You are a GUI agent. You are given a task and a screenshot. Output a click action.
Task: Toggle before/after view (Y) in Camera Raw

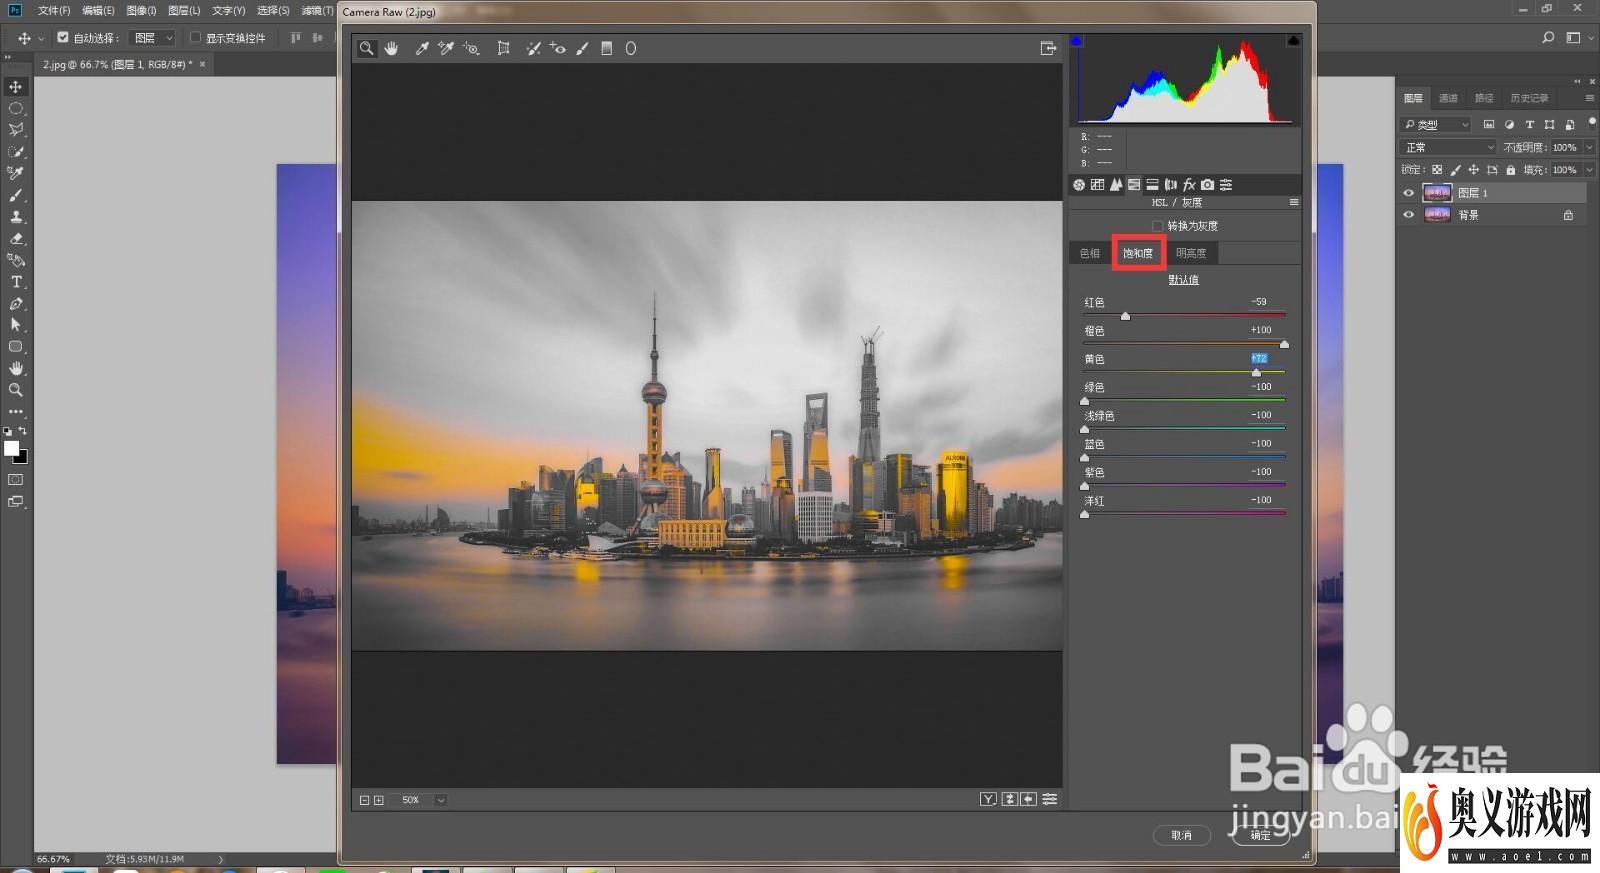(988, 799)
